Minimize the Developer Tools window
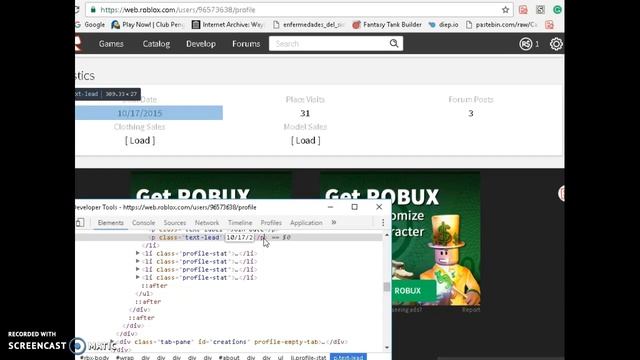The width and height of the screenshot is (640, 360). tap(330, 207)
